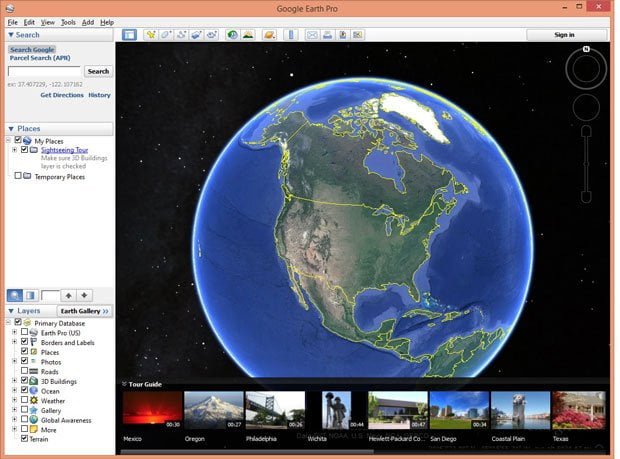Viewport: 620px width, 459px height.
Task: Hide the sidebar using toolbar button
Action: pos(129,35)
